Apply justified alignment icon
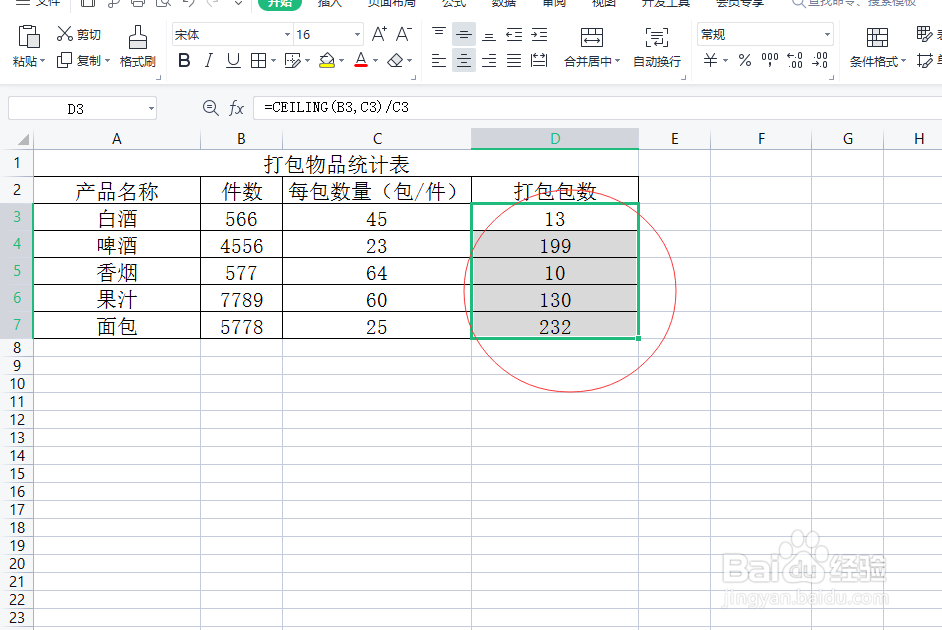This screenshot has width=942, height=630. point(514,61)
